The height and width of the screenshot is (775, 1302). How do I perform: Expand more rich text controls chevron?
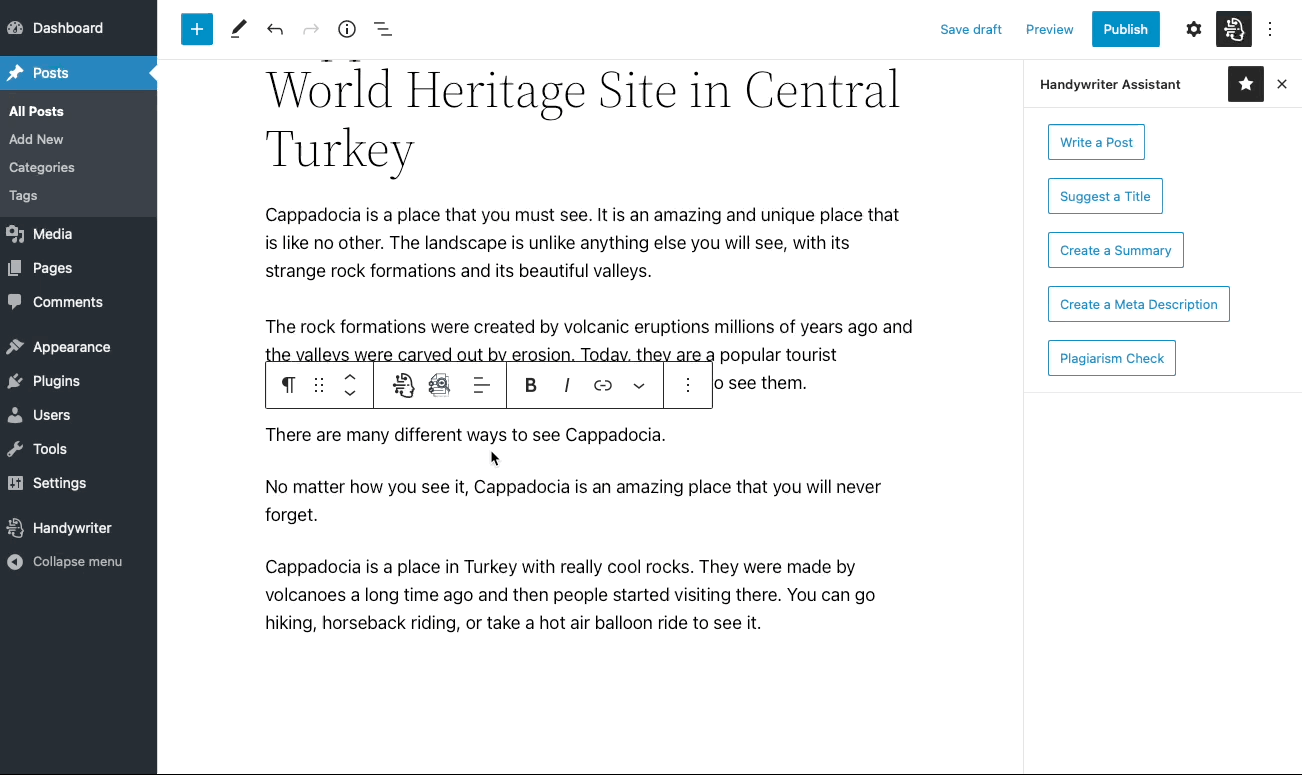639,385
